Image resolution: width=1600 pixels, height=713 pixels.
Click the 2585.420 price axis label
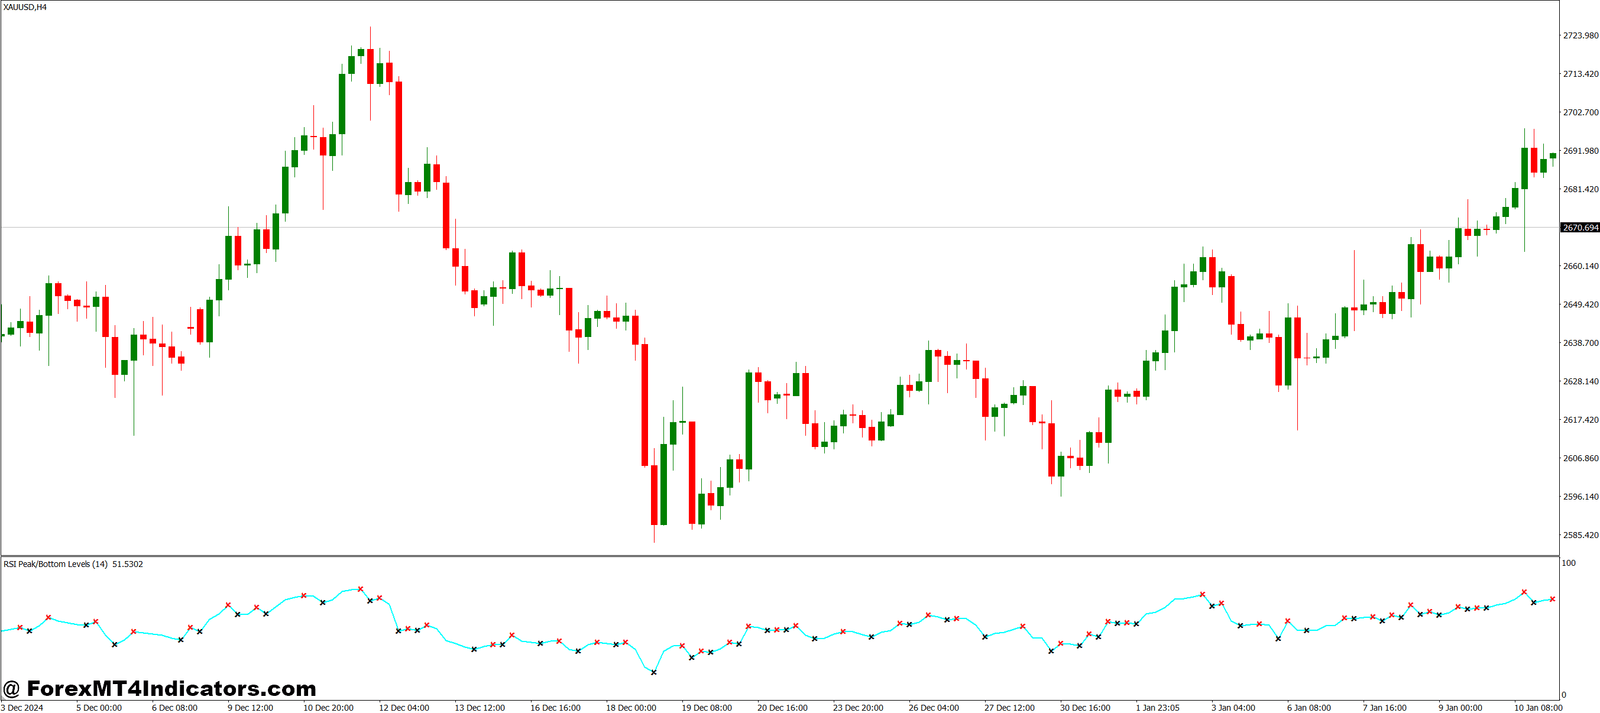pyautogui.click(x=1580, y=535)
